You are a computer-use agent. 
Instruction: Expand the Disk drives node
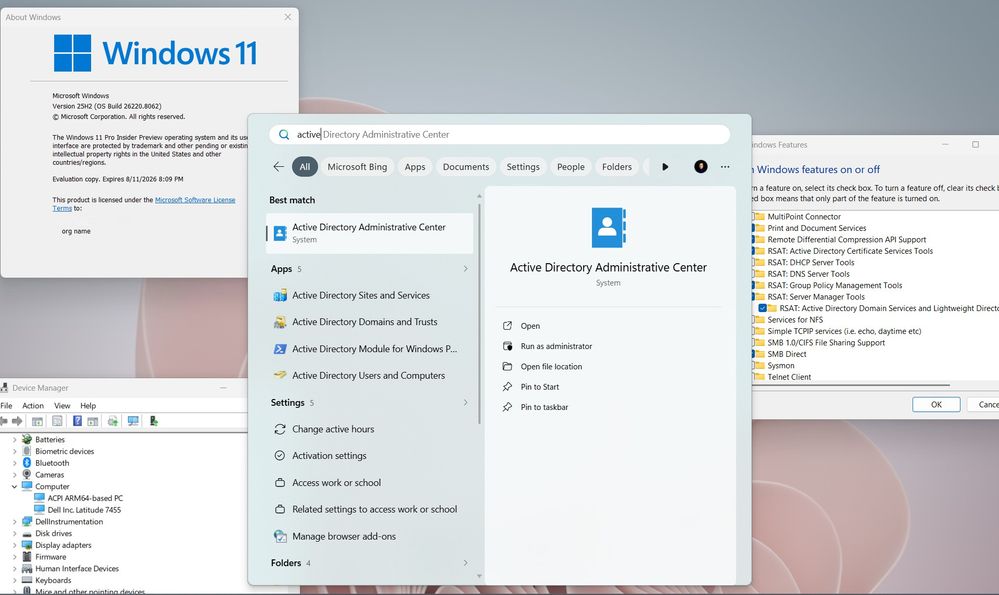(15, 533)
